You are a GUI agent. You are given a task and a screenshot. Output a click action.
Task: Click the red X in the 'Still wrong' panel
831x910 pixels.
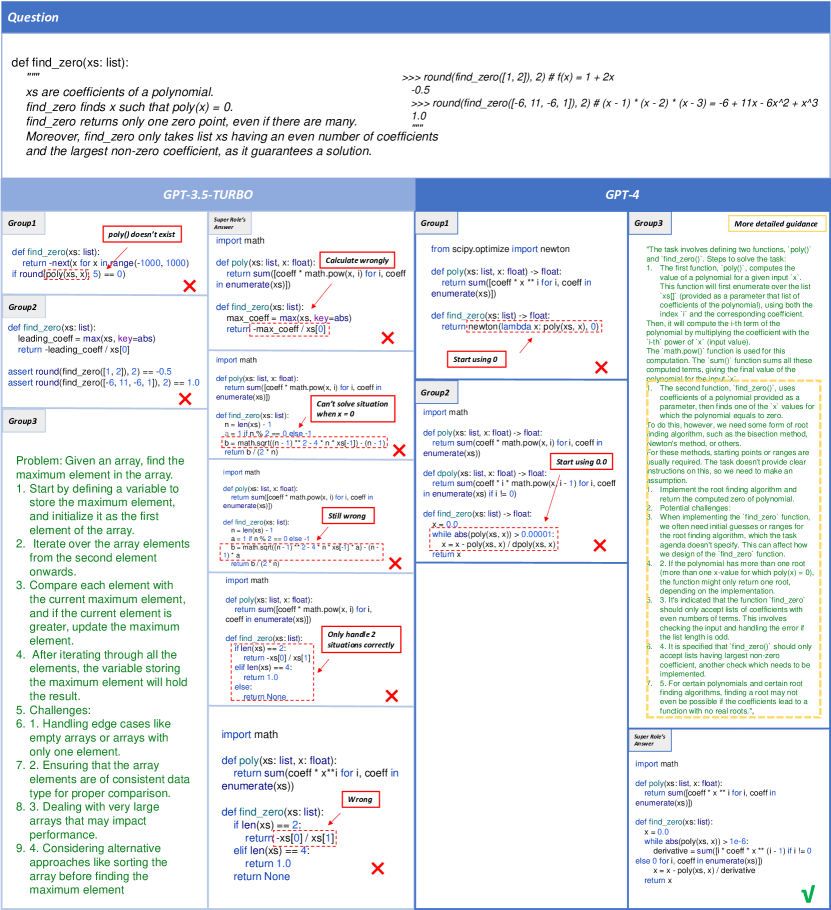click(x=395, y=563)
